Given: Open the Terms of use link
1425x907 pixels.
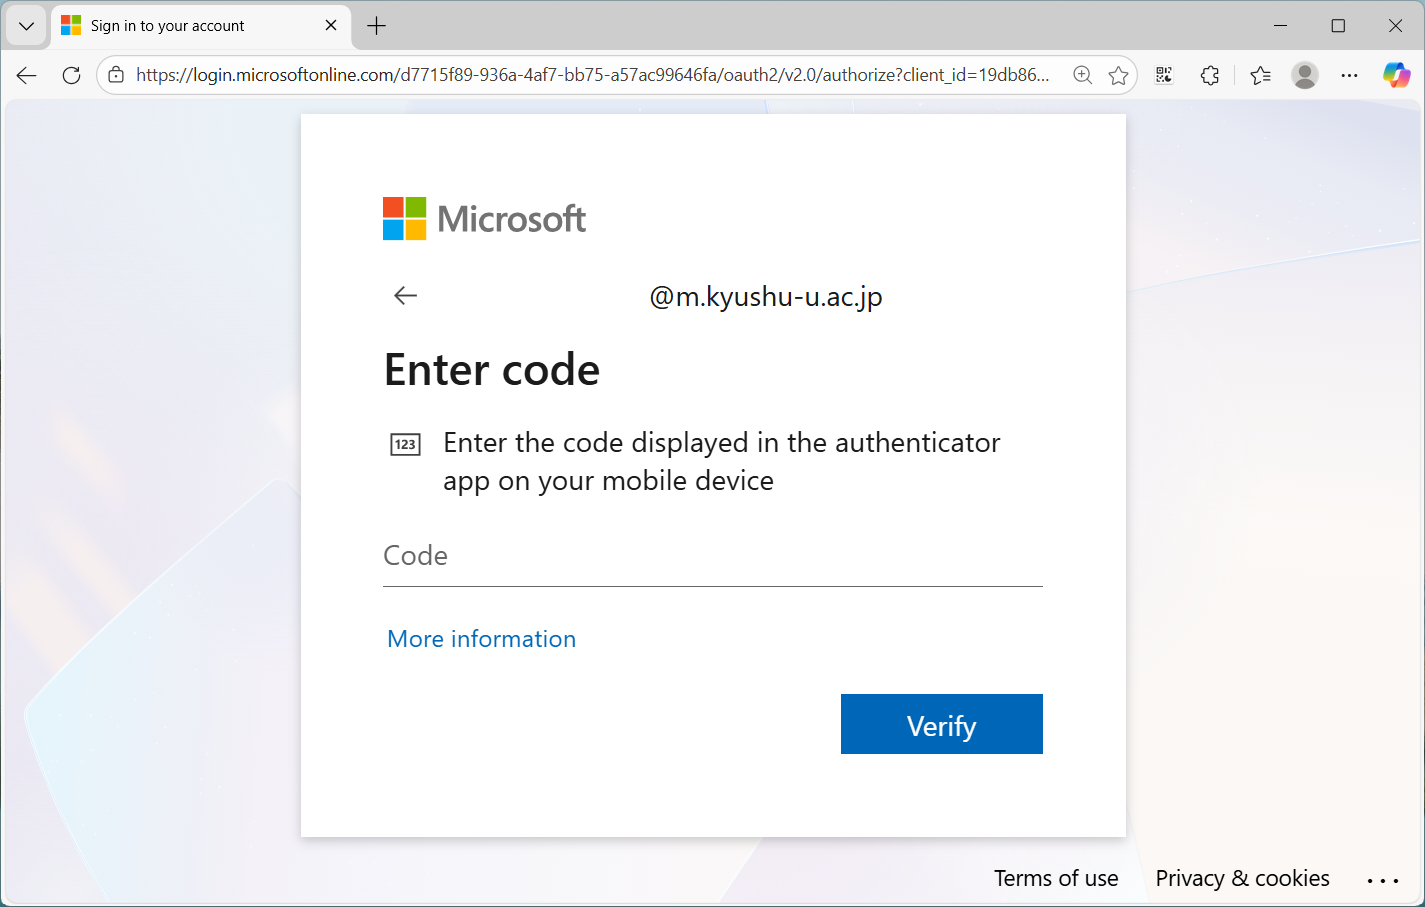Looking at the screenshot, I should tap(1056, 878).
